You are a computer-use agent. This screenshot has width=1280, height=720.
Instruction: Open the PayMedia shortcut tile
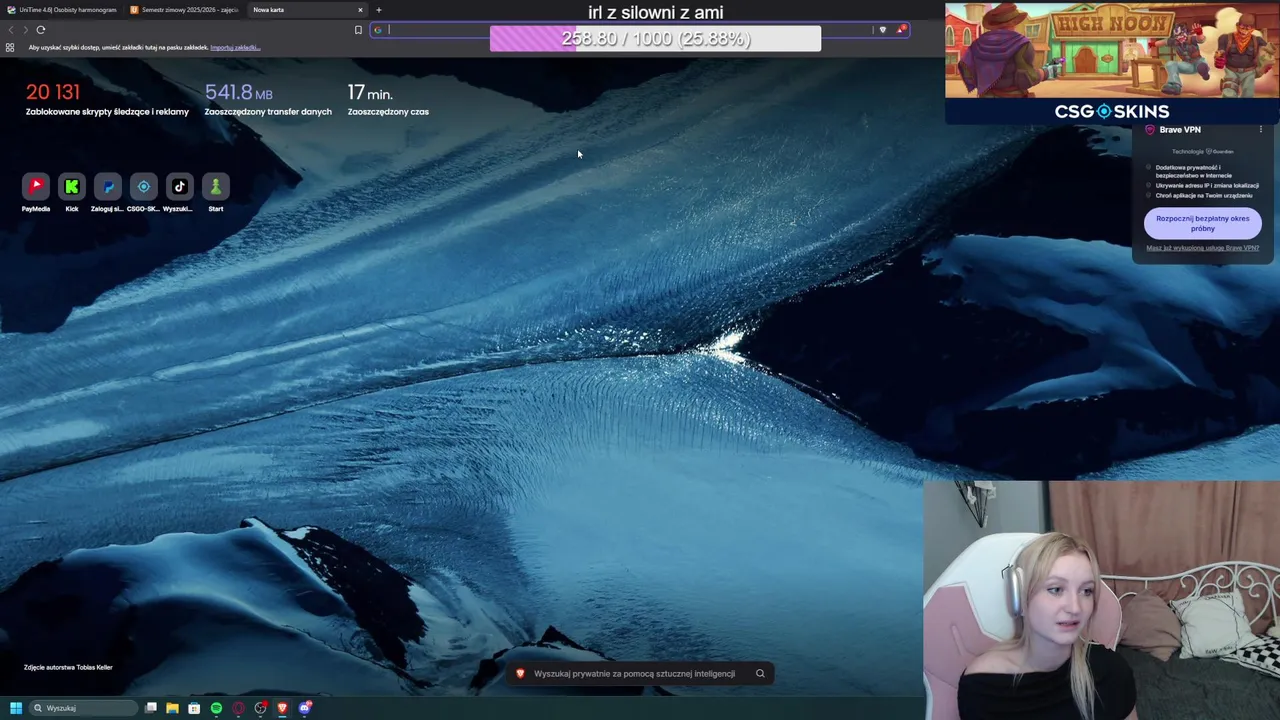[36, 187]
